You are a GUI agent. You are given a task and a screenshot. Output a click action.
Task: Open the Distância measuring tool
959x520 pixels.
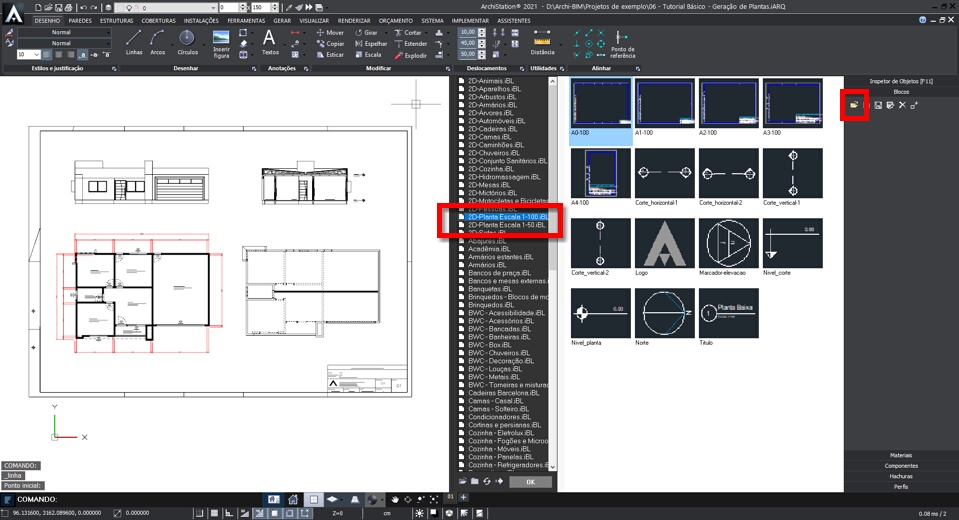pos(542,42)
